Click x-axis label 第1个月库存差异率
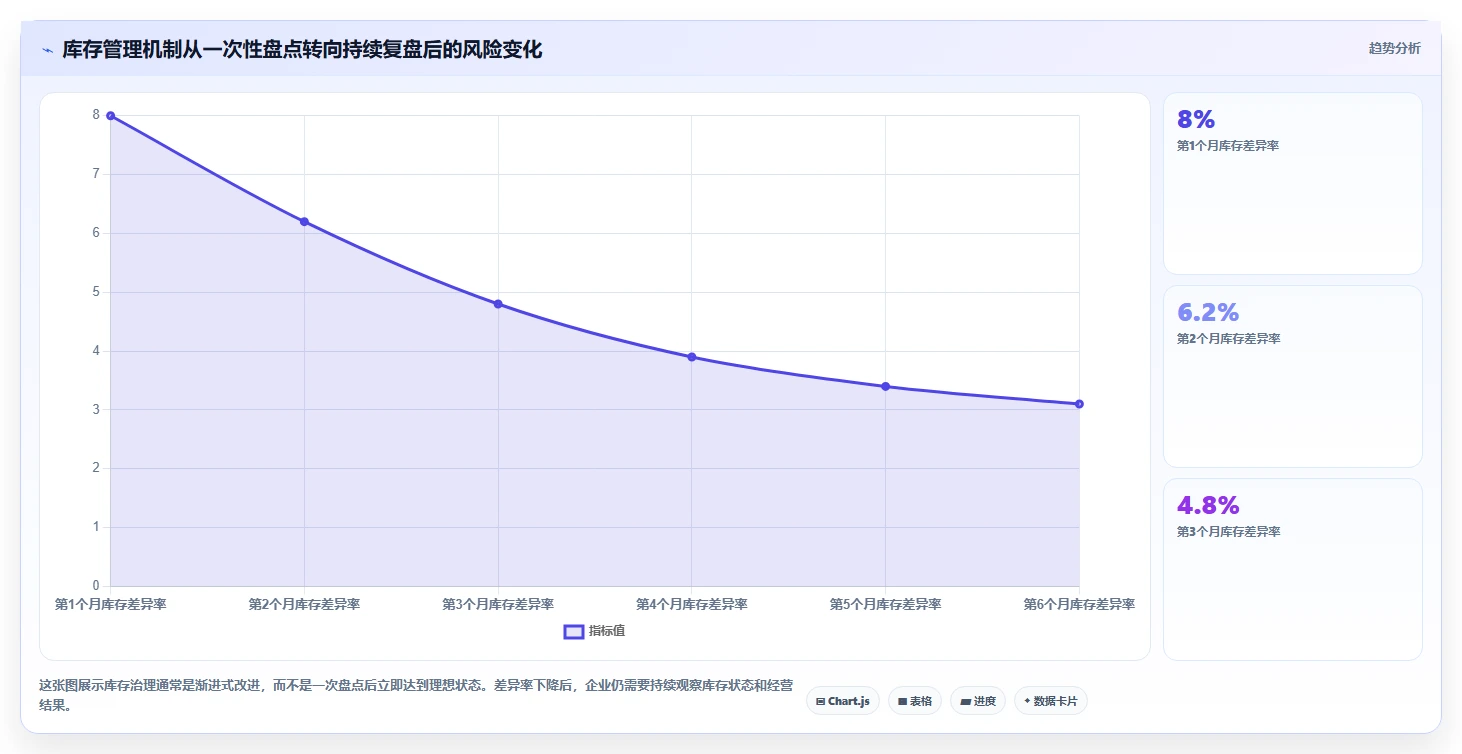This screenshot has height=754, width=1462. 110,605
